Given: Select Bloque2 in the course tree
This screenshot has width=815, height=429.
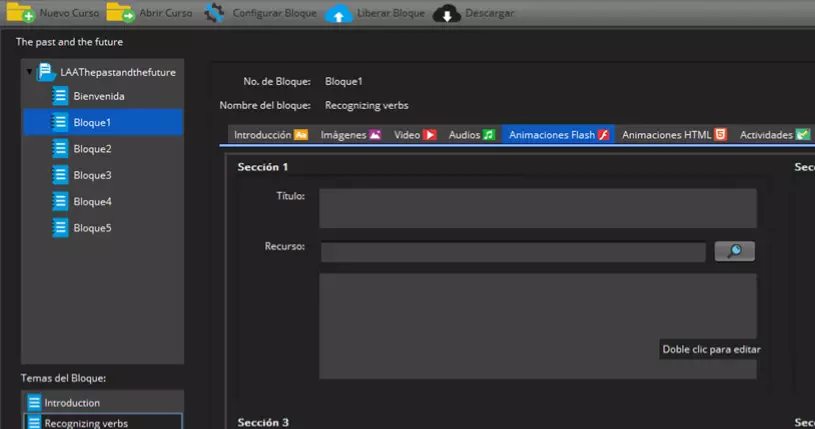Looking at the screenshot, I should pos(91,149).
